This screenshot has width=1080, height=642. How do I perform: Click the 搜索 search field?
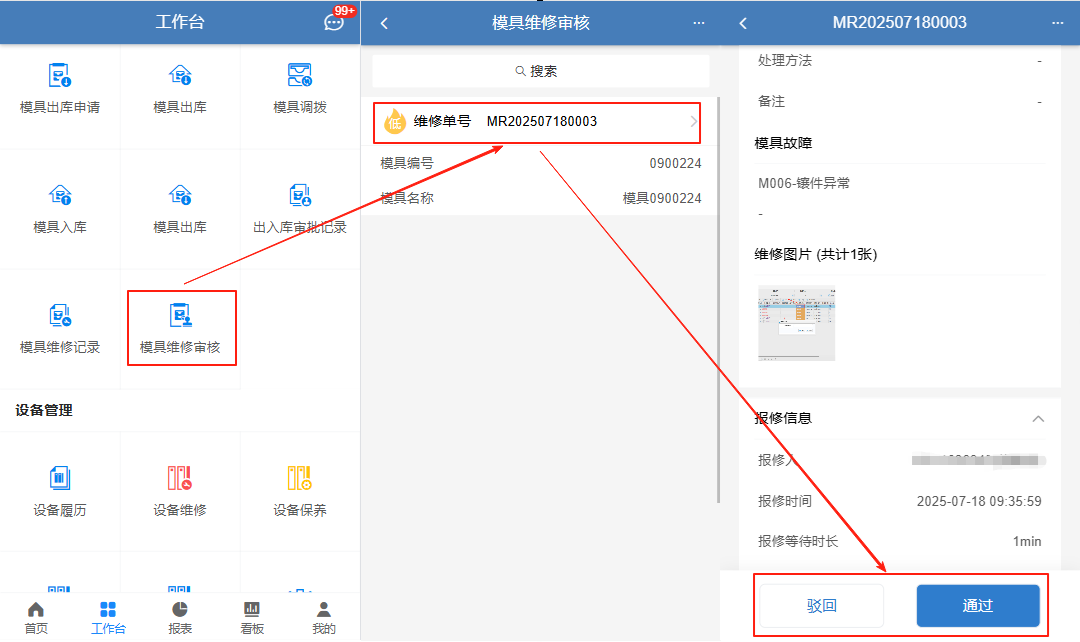pos(540,71)
